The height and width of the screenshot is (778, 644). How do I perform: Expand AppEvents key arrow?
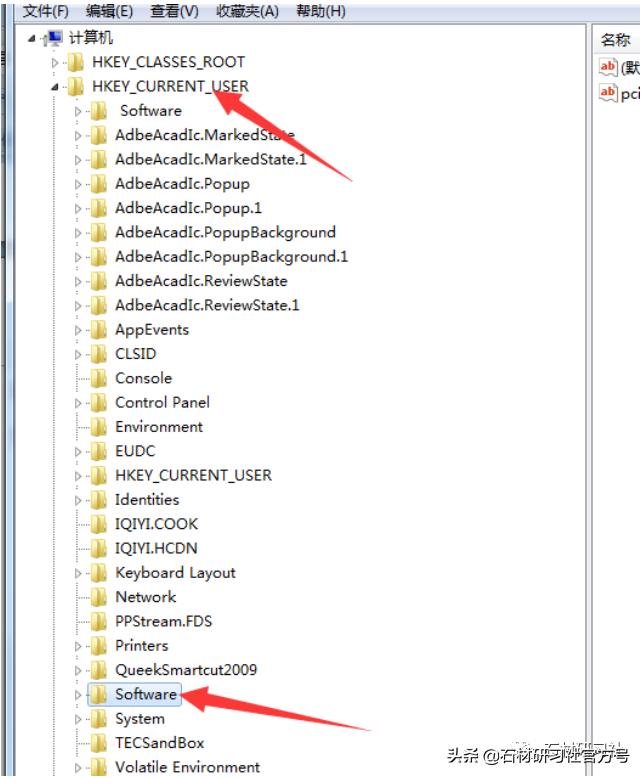coord(78,330)
